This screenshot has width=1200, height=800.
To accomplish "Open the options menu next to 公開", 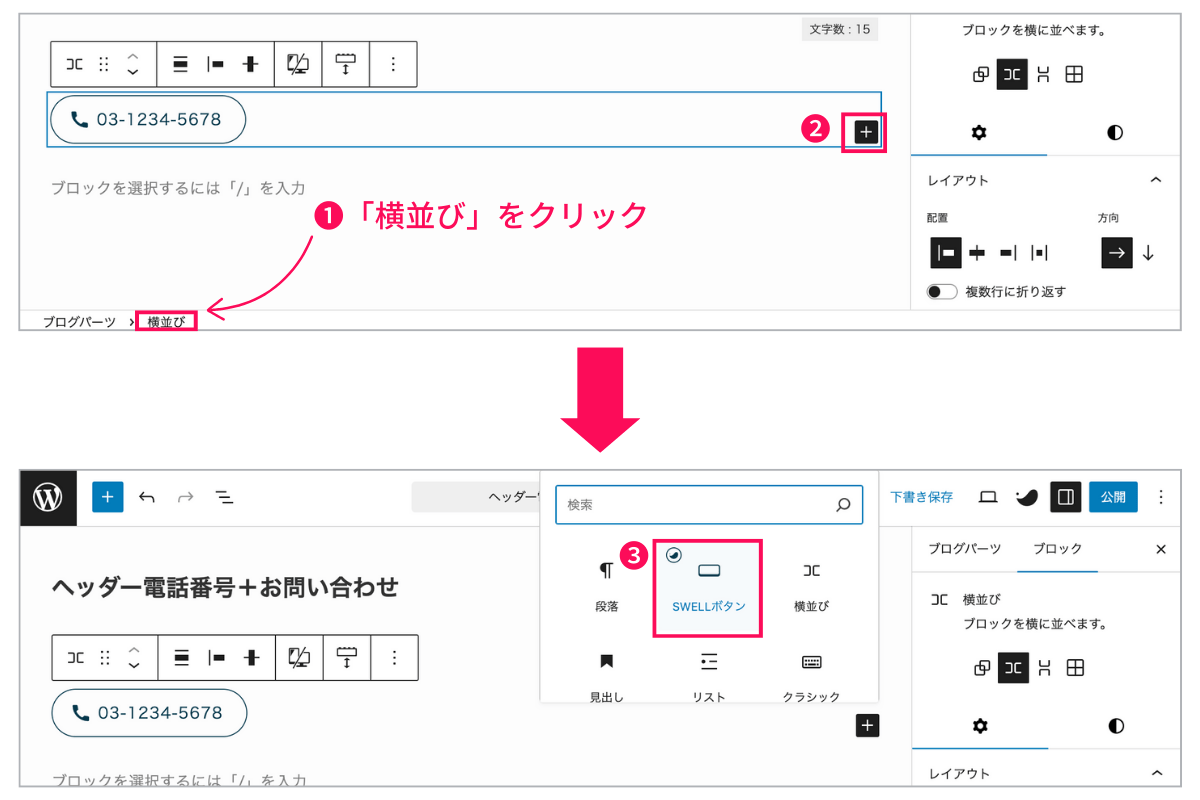I will (x=1160, y=497).
